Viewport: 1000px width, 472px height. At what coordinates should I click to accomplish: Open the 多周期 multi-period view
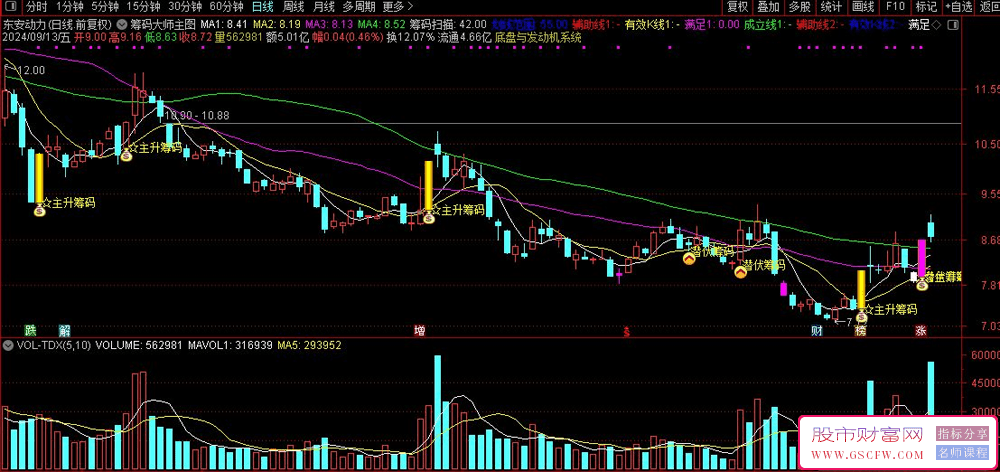pyautogui.click(x=360, y=7)
